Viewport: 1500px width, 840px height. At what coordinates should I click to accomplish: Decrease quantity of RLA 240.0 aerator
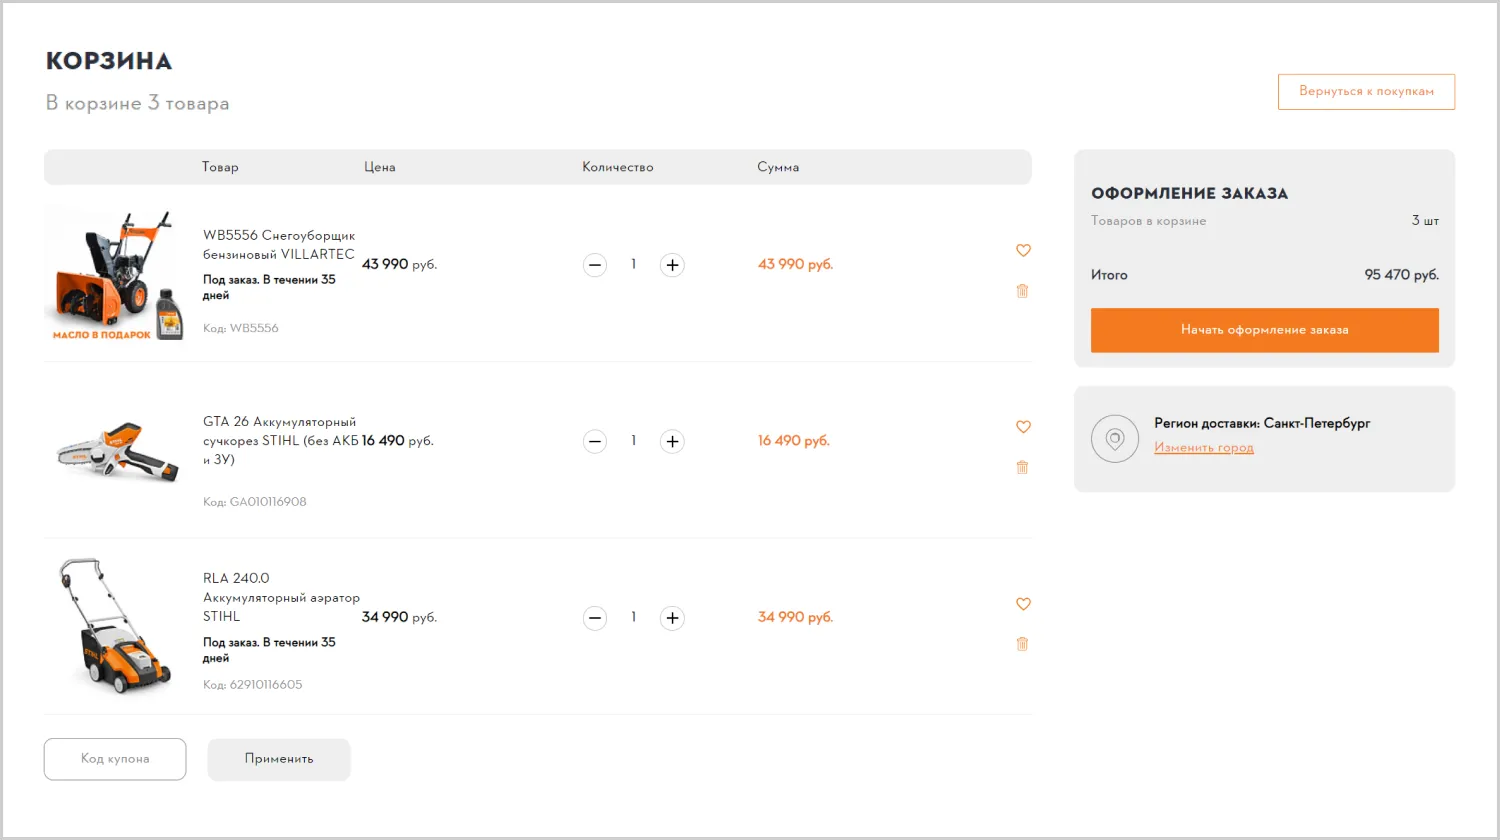point(595,618)
